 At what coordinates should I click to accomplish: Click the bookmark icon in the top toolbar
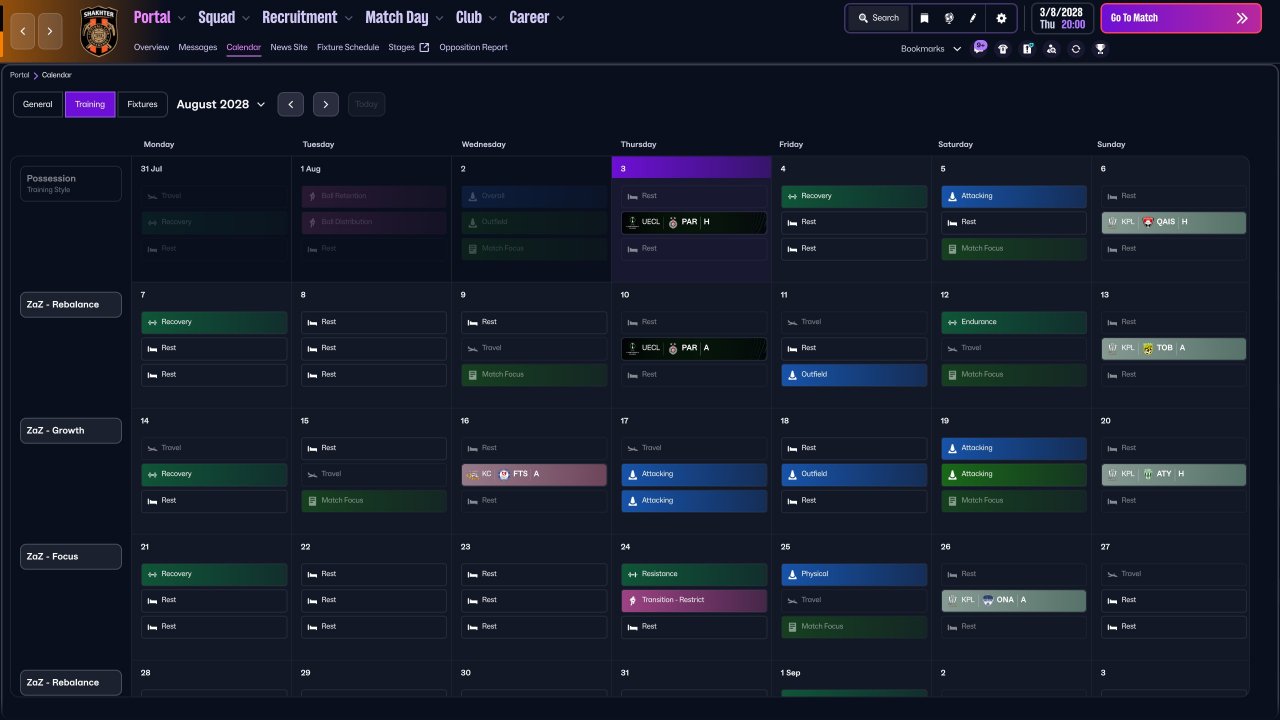[x=924, y=18]
